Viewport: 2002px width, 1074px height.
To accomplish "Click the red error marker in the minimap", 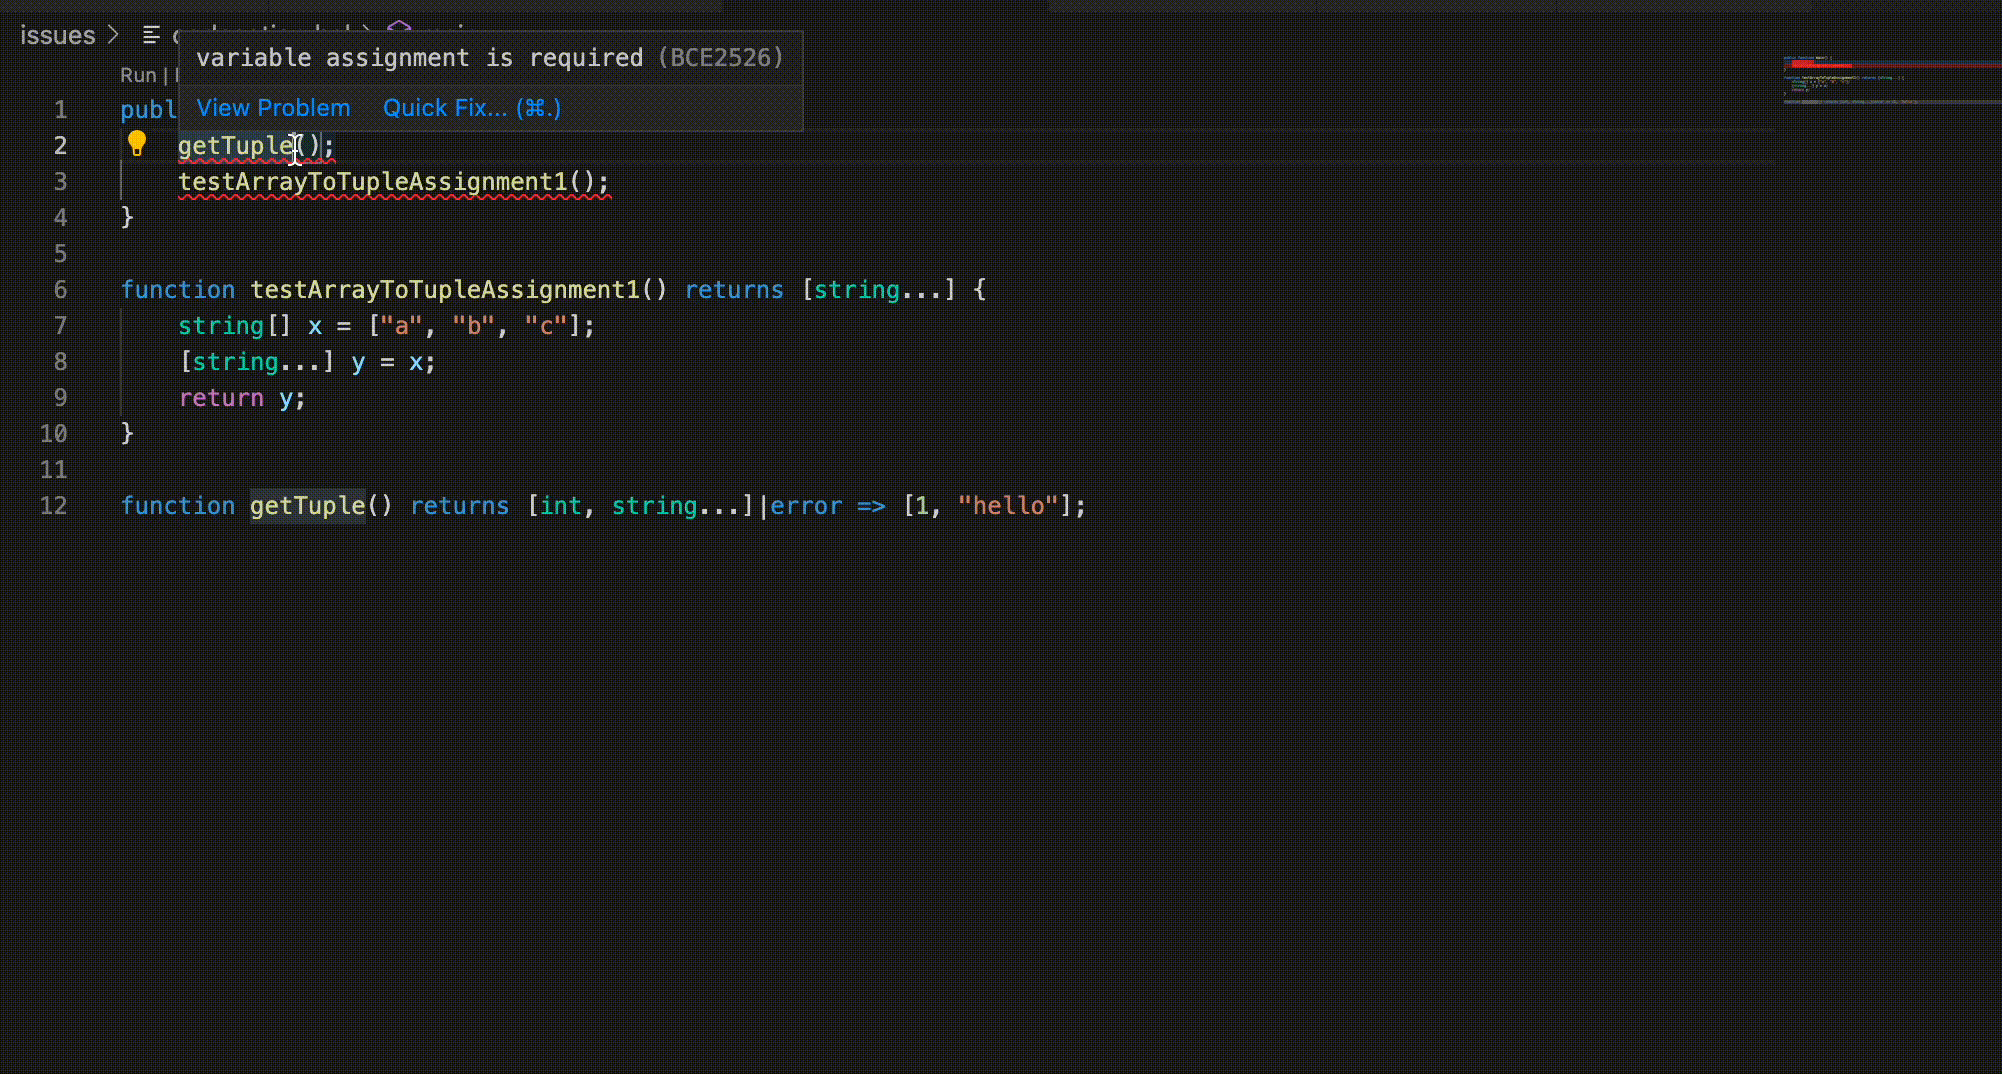I will coord(1820,65).
